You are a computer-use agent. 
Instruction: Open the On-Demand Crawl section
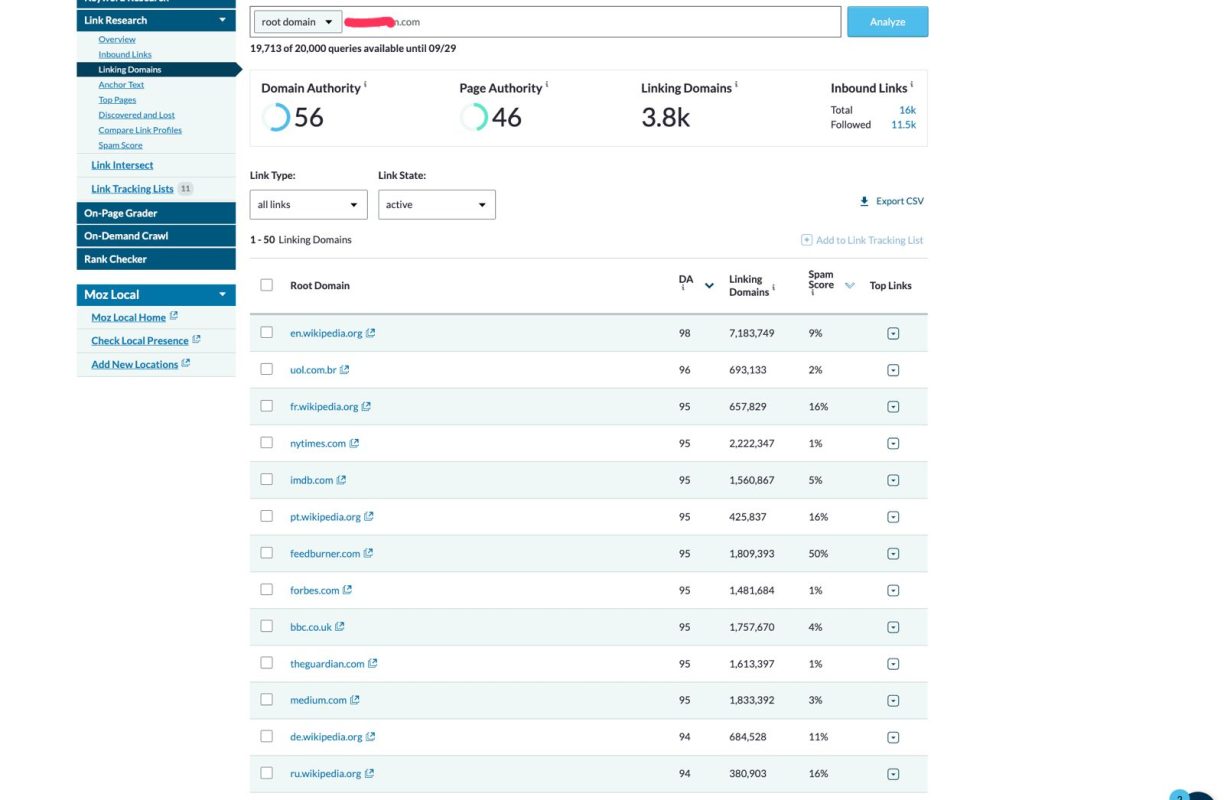pos(156,236)
